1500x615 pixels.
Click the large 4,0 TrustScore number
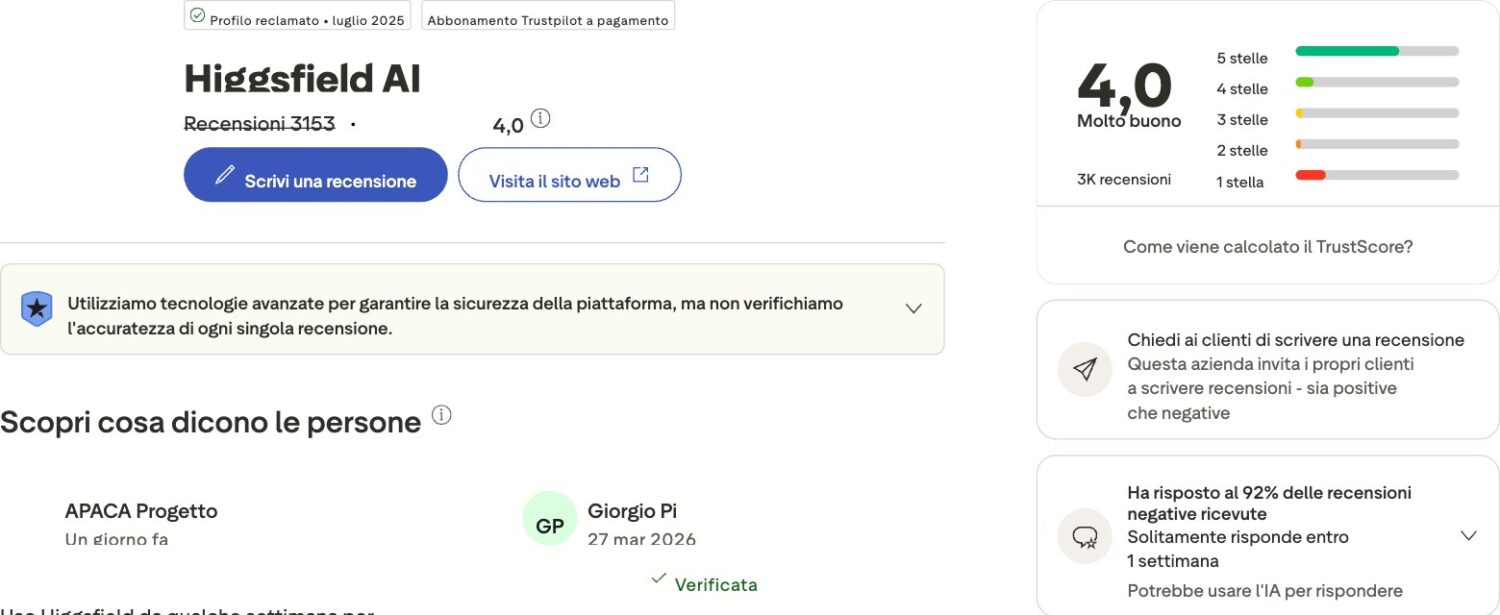tap(1124, 85)
